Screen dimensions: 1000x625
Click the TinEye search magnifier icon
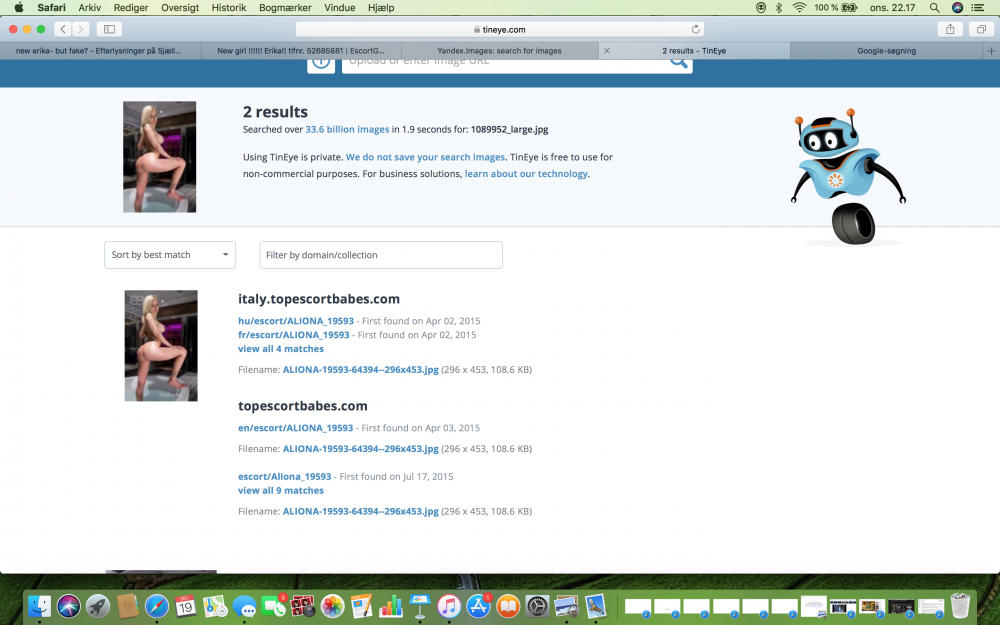(679, 62)
